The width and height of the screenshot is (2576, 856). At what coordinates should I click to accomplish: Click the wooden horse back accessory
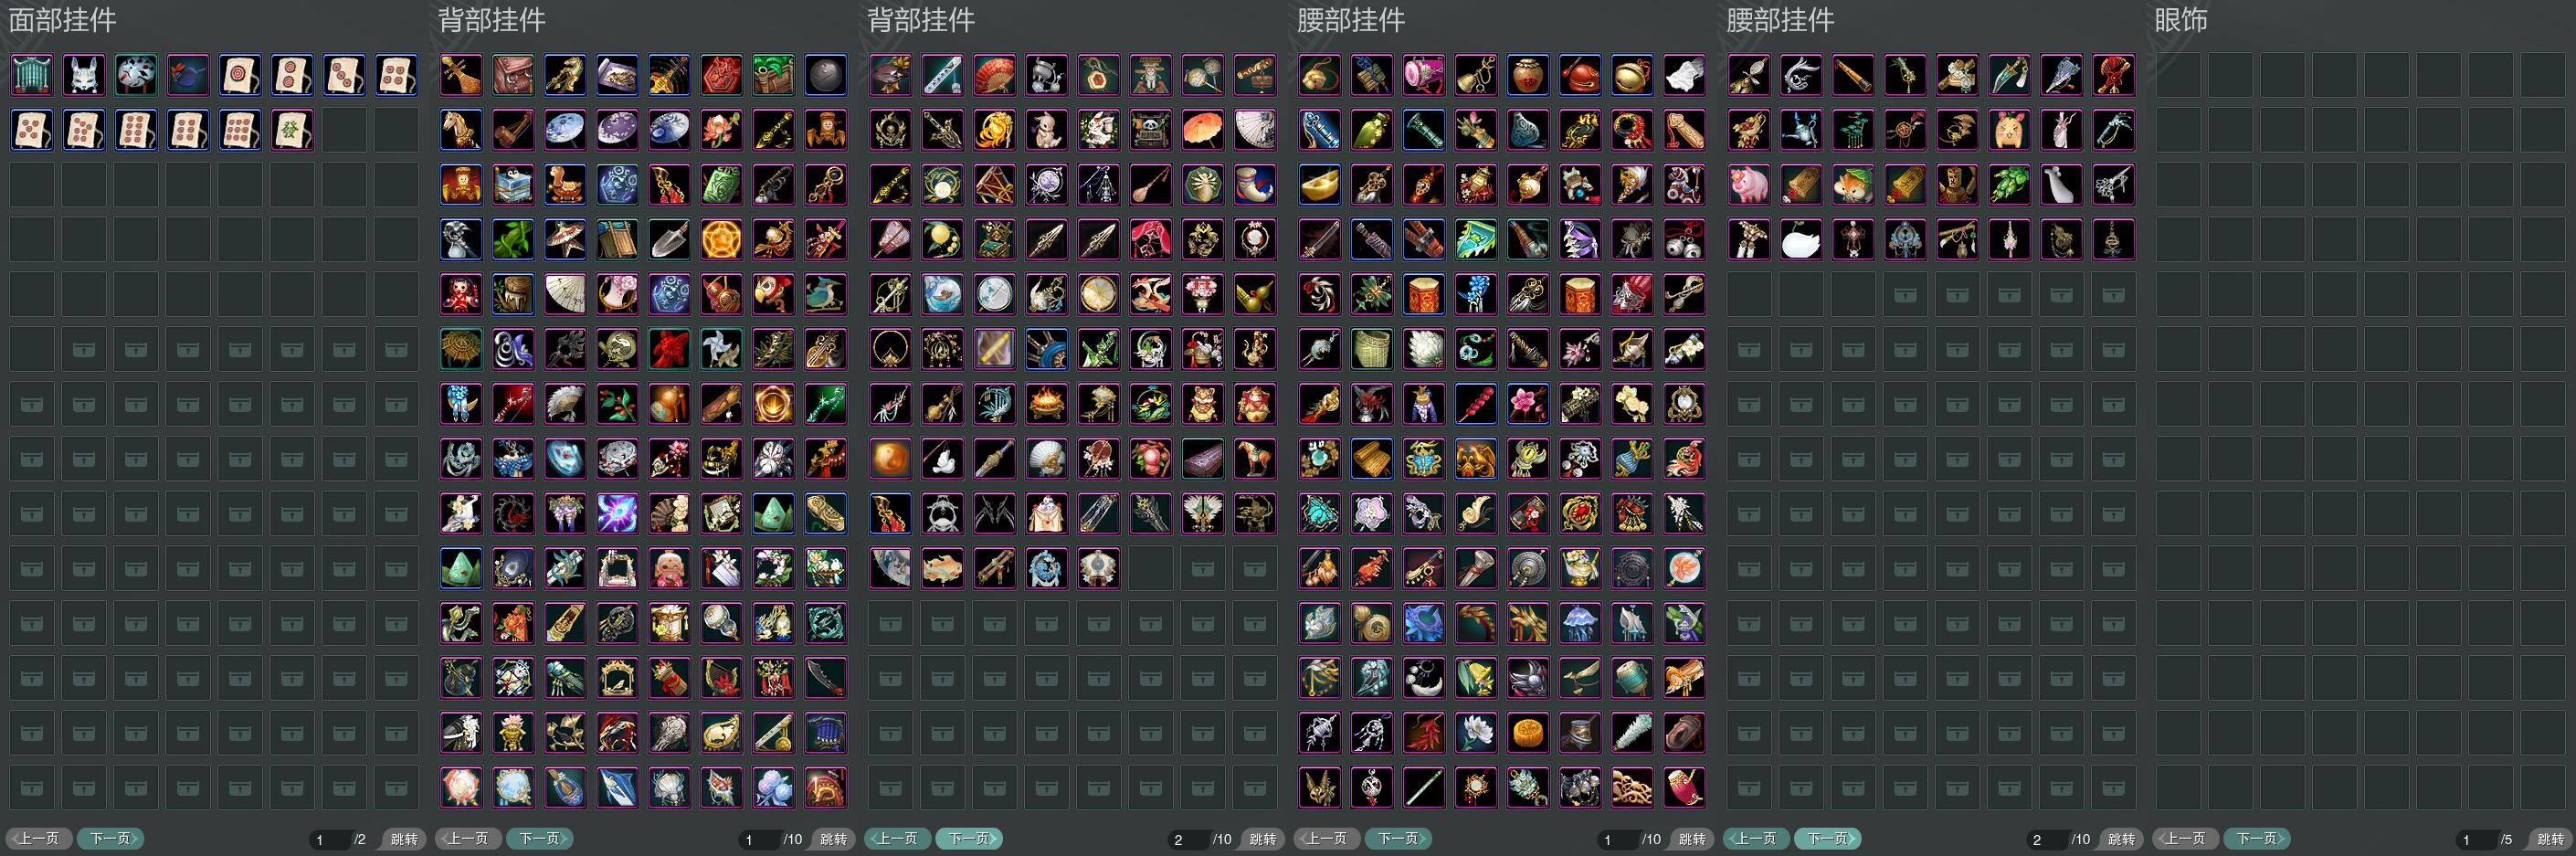[x=461, y=130]
